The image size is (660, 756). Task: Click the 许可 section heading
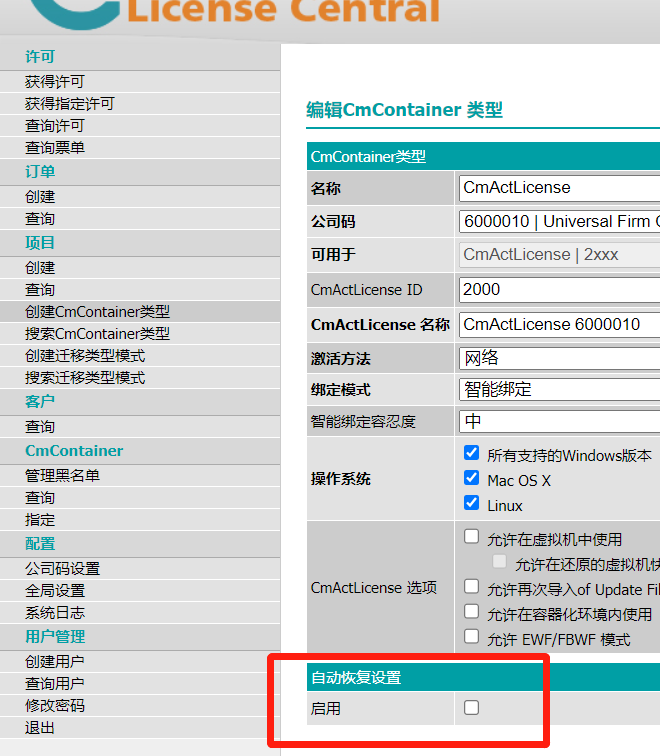click(x=40, y=56)
